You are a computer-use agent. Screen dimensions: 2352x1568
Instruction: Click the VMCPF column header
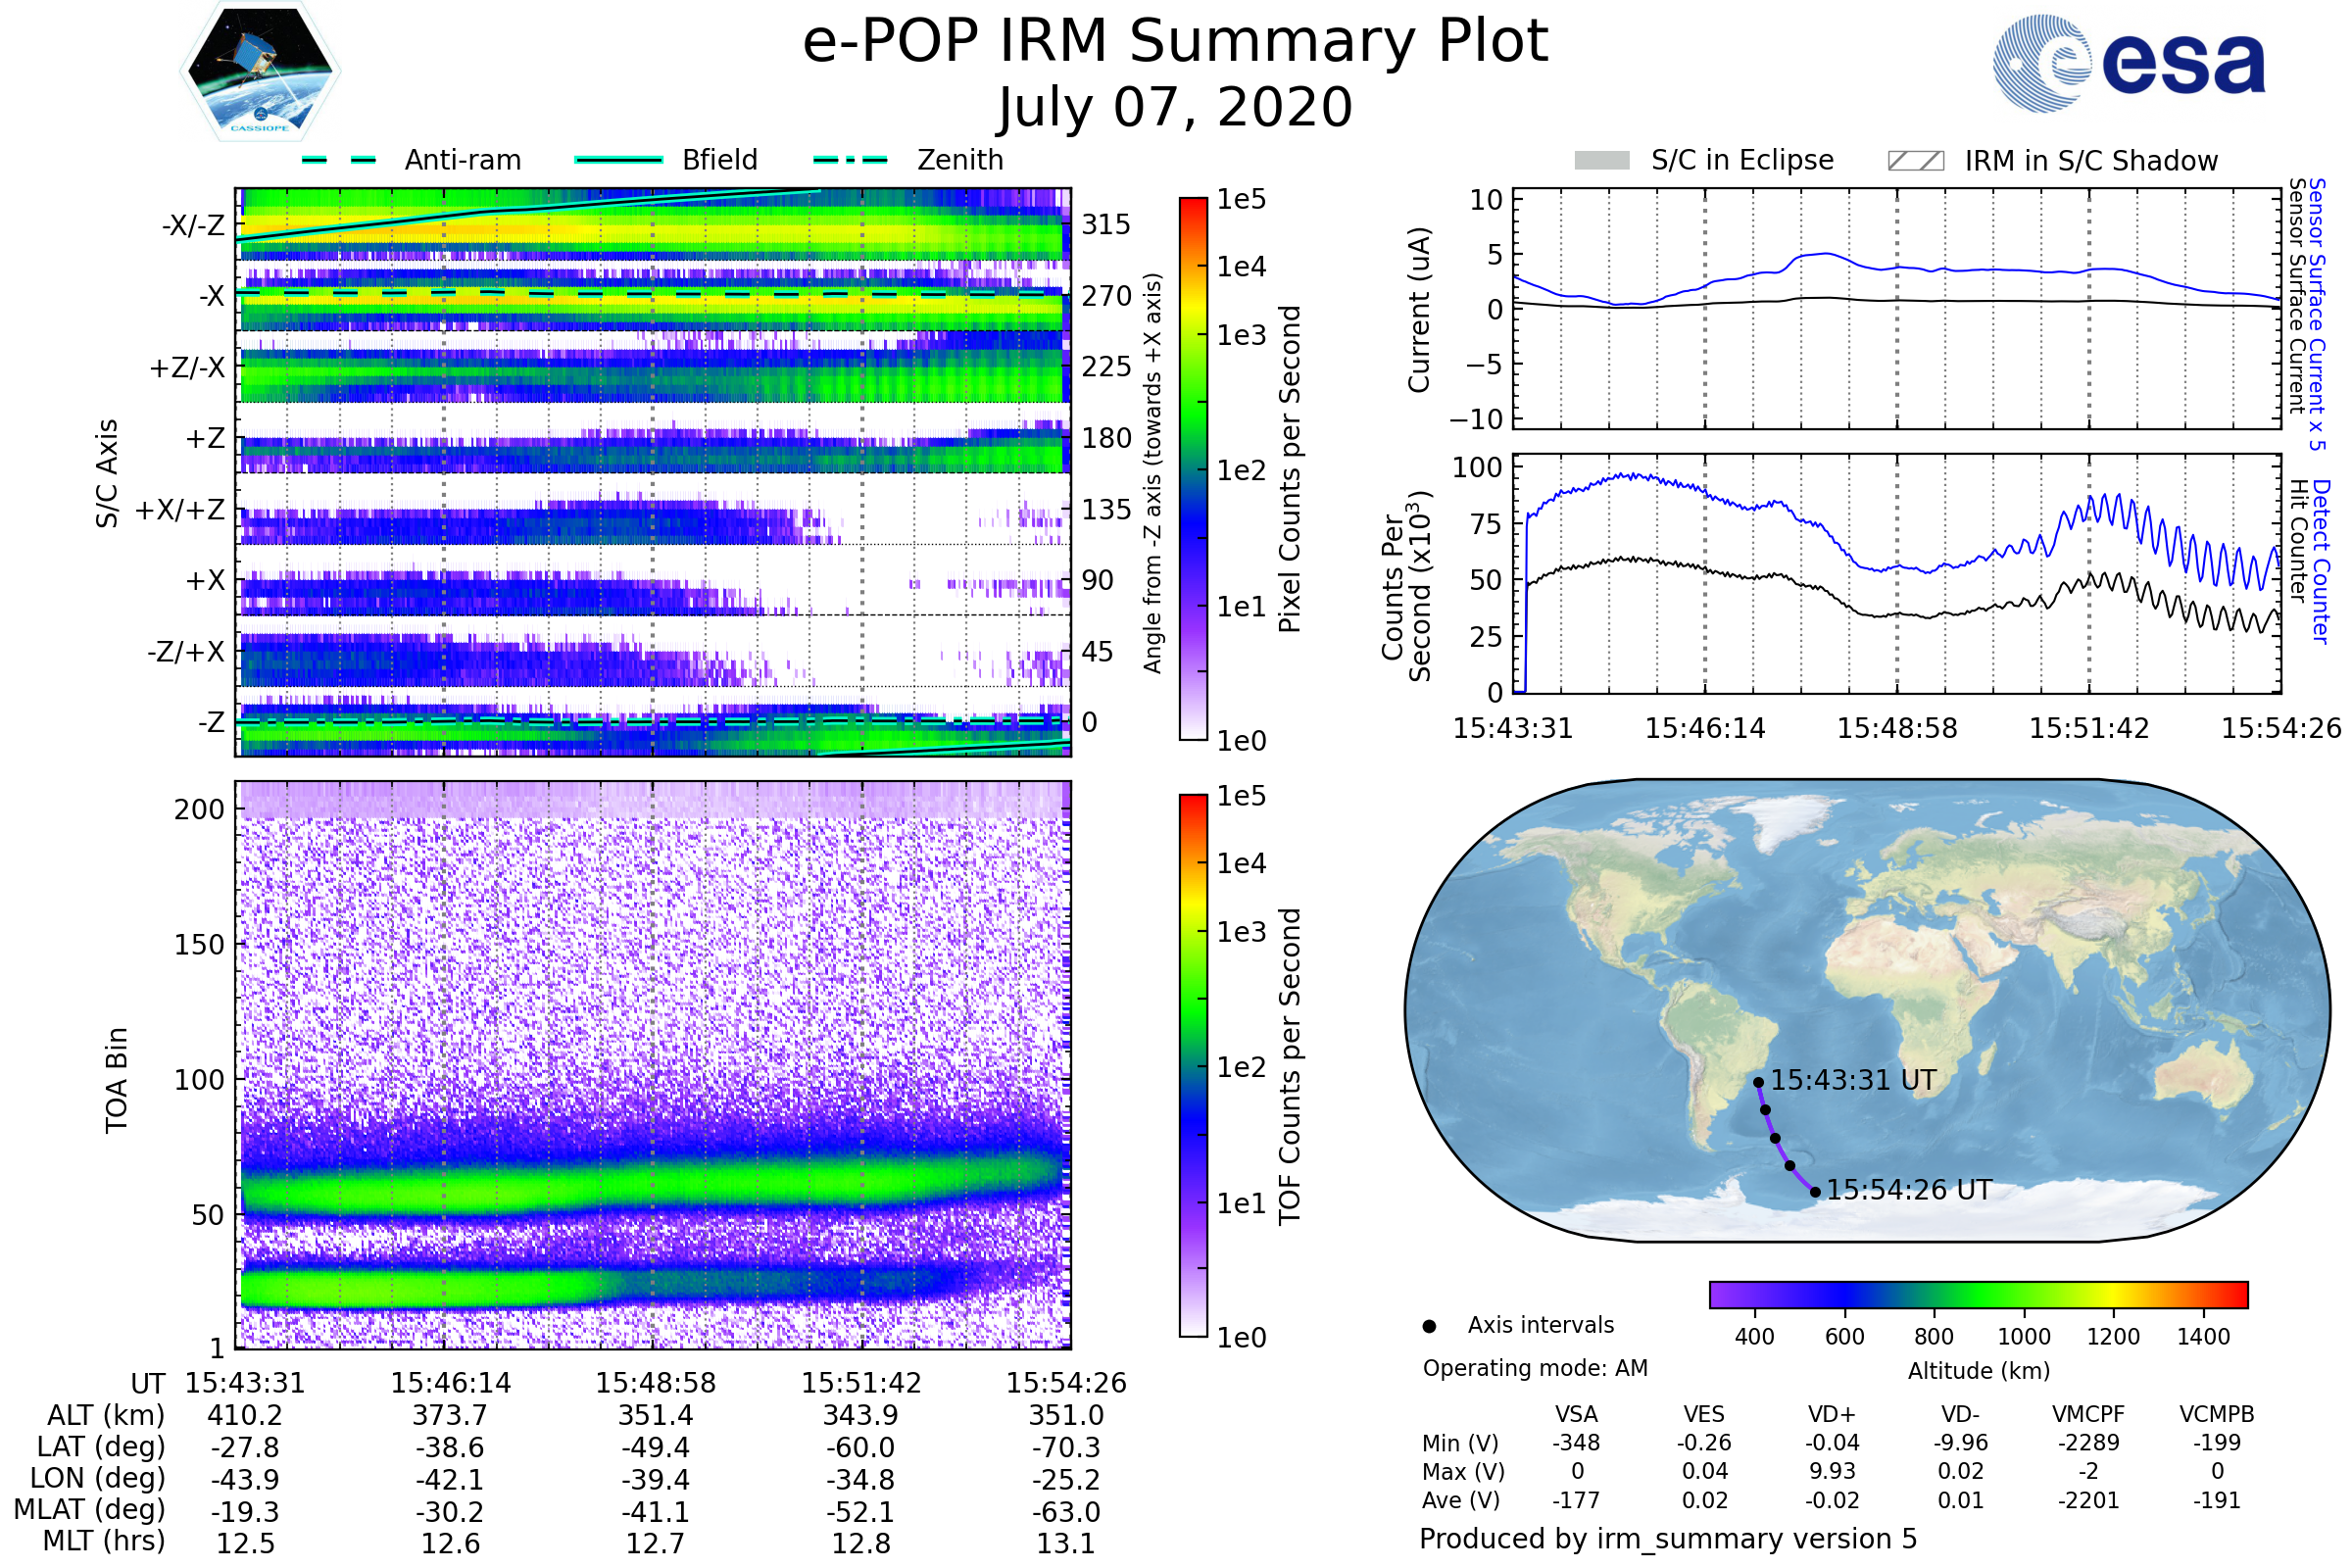2088,1414
